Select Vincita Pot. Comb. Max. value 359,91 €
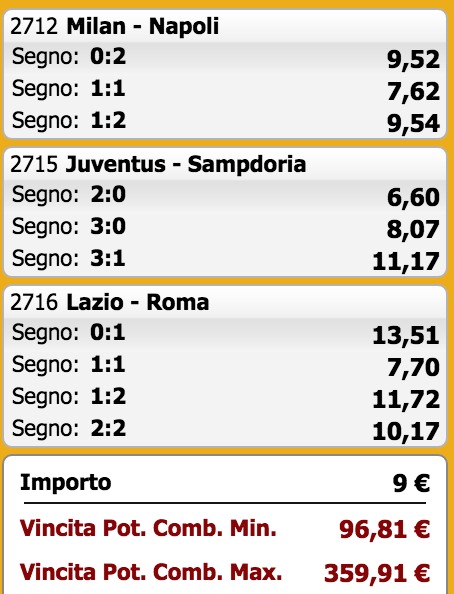Screen dimensions: 454x594 coord(377,572)
